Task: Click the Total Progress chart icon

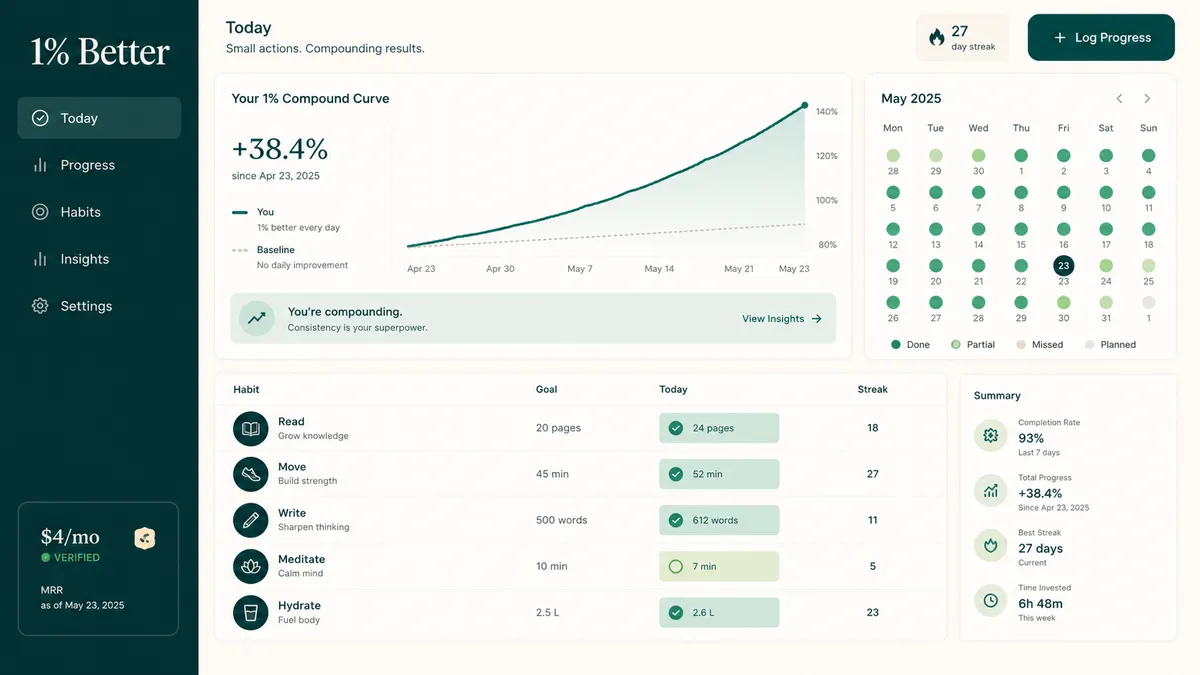Action: pyautogui.click(x=990, y=491)
